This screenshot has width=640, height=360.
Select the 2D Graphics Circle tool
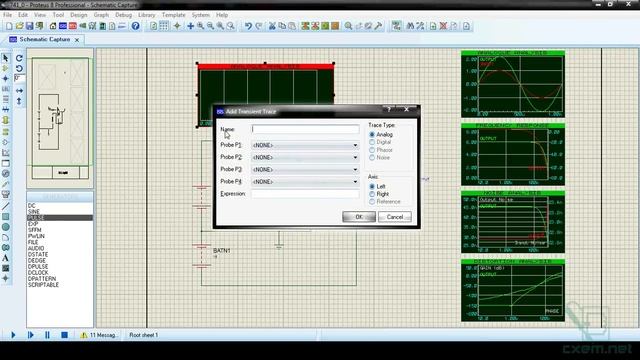6,227
